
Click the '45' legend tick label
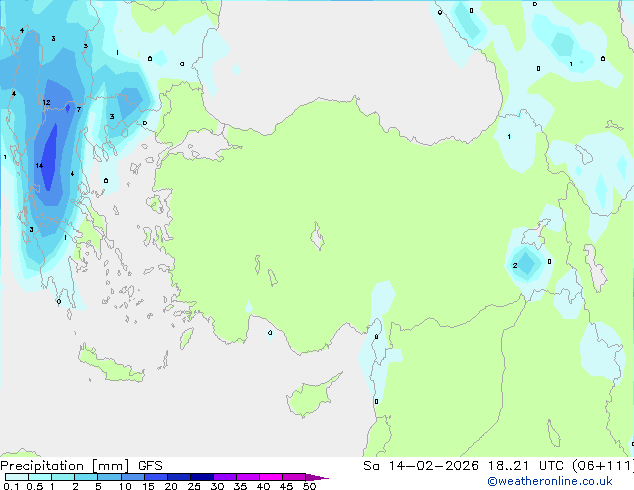tap(286, 486)
